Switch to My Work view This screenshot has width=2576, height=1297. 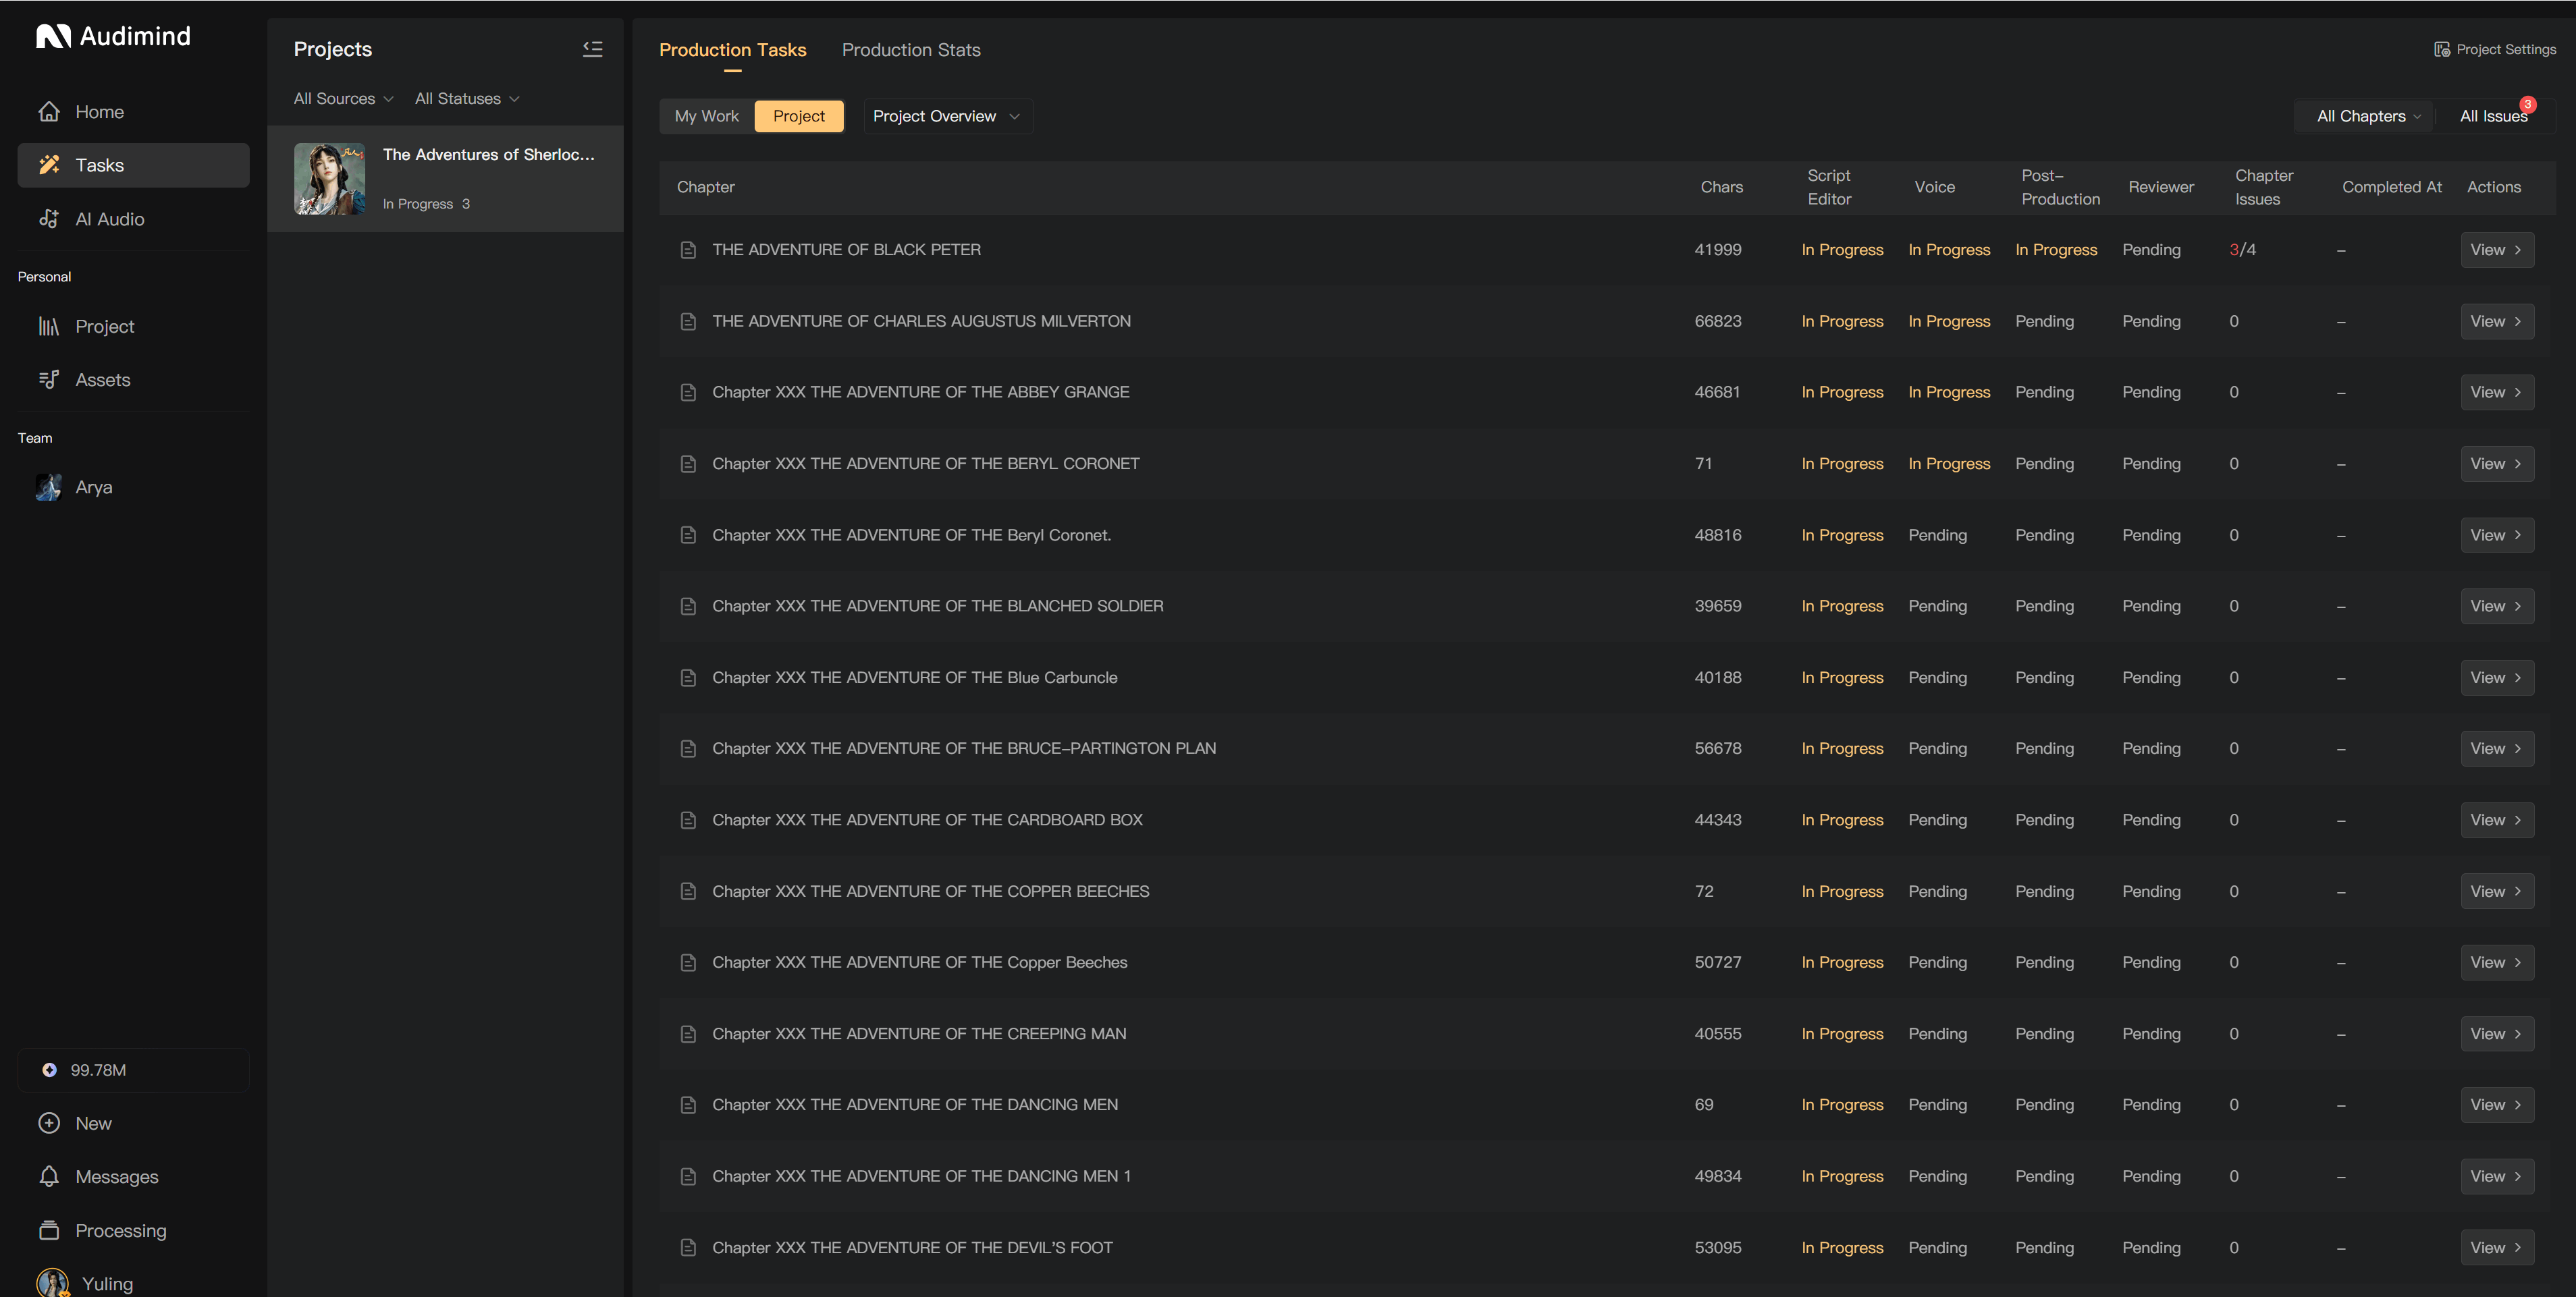pos(706,116)
